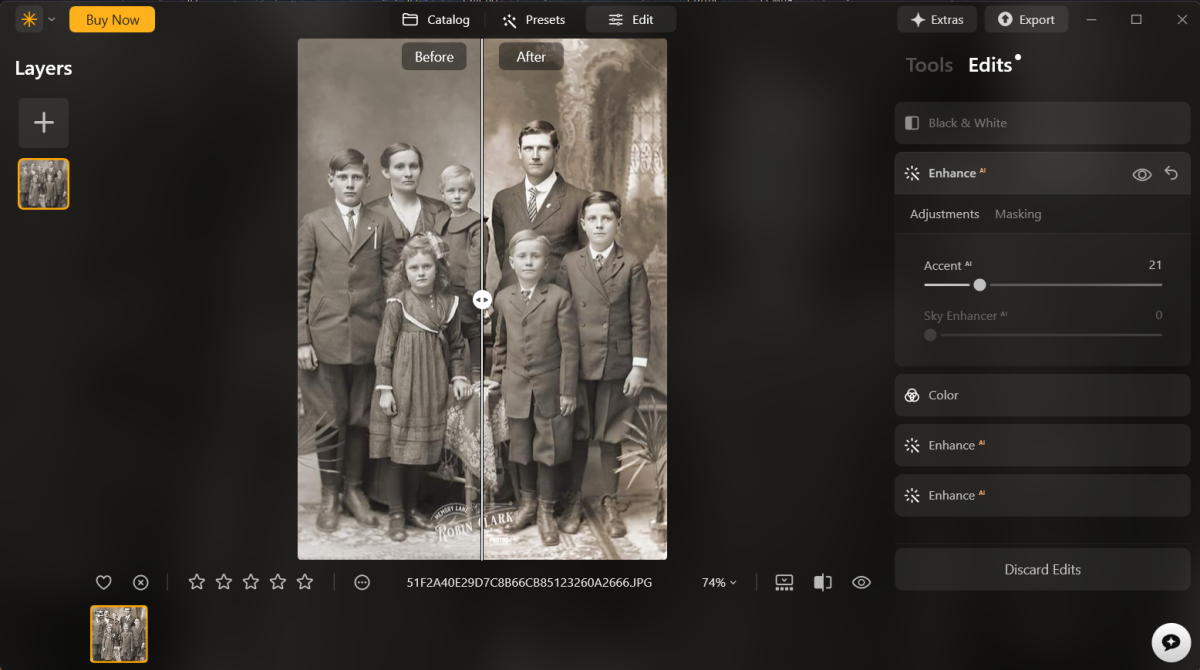Open the 74% zoom level dropdown
Screen dimensions: 1200x670
[719, 582]
